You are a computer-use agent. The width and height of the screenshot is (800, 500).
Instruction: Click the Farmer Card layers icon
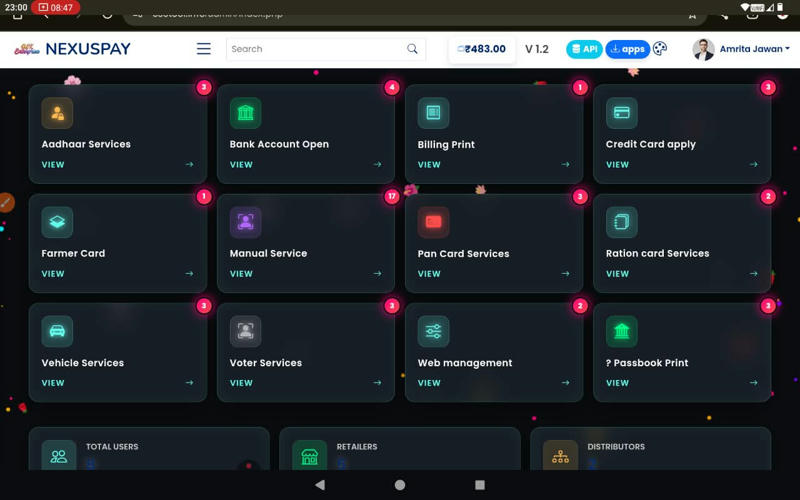(x=57, y=222)
